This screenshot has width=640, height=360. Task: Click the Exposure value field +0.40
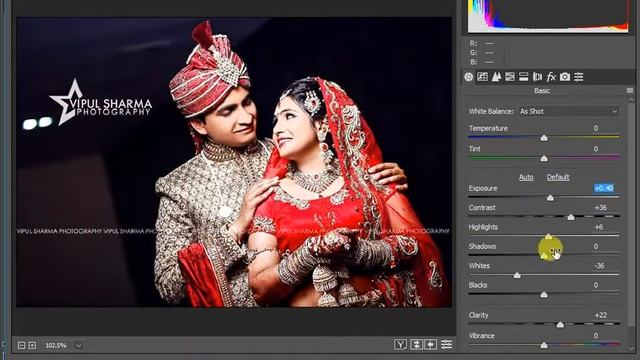coord(604,188)
